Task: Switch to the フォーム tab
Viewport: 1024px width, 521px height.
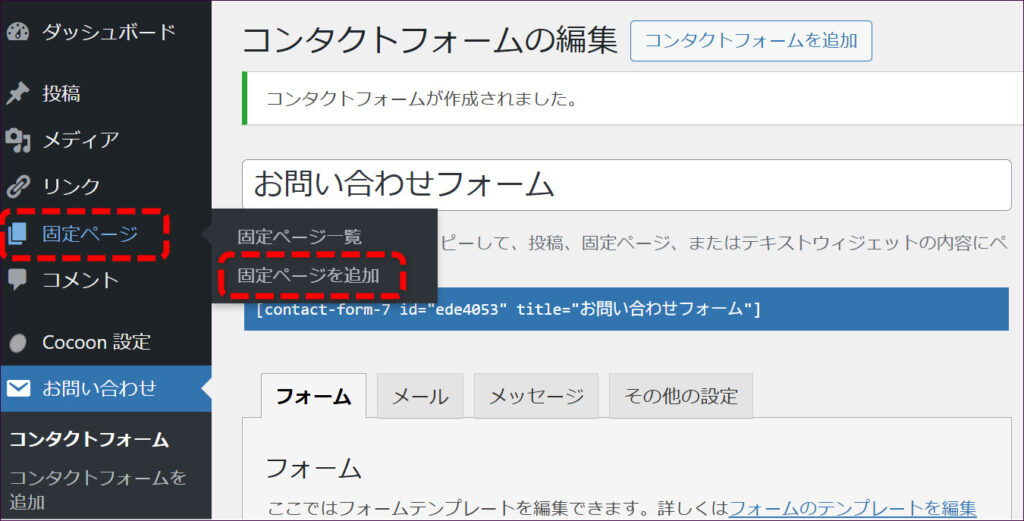Action: [x=313, y=396]
